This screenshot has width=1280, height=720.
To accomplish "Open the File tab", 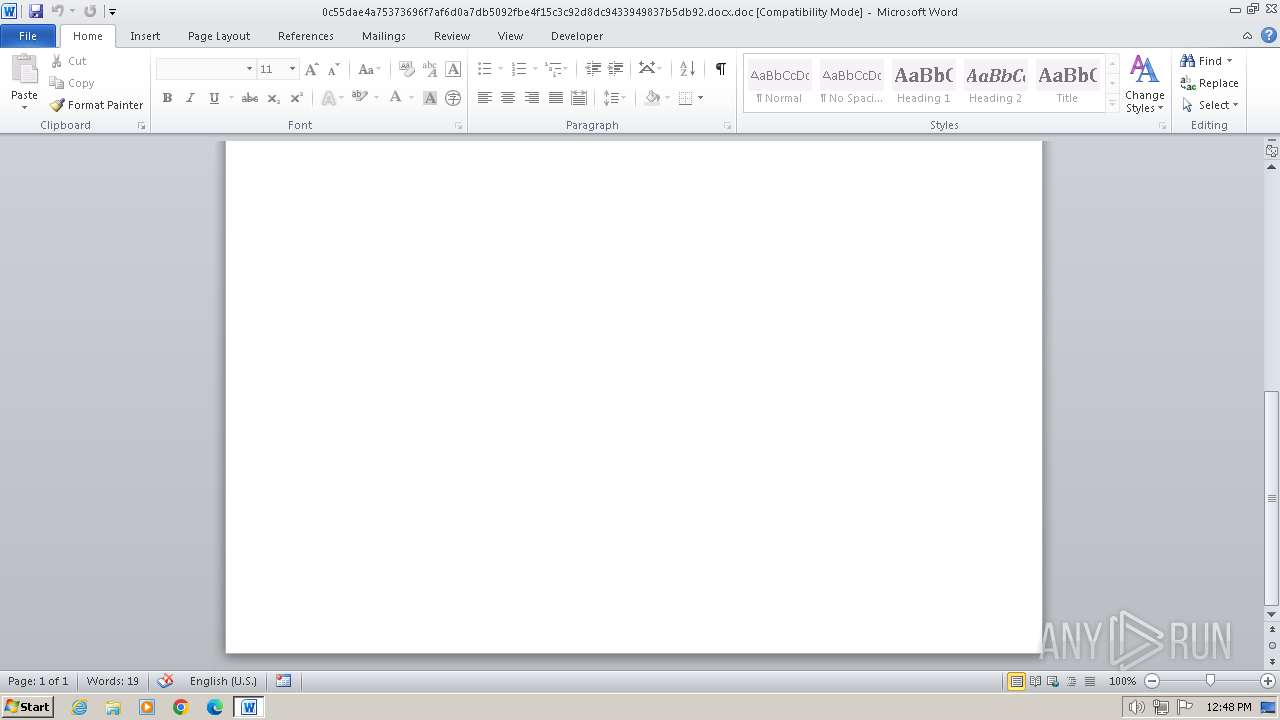I will (28, 35).
